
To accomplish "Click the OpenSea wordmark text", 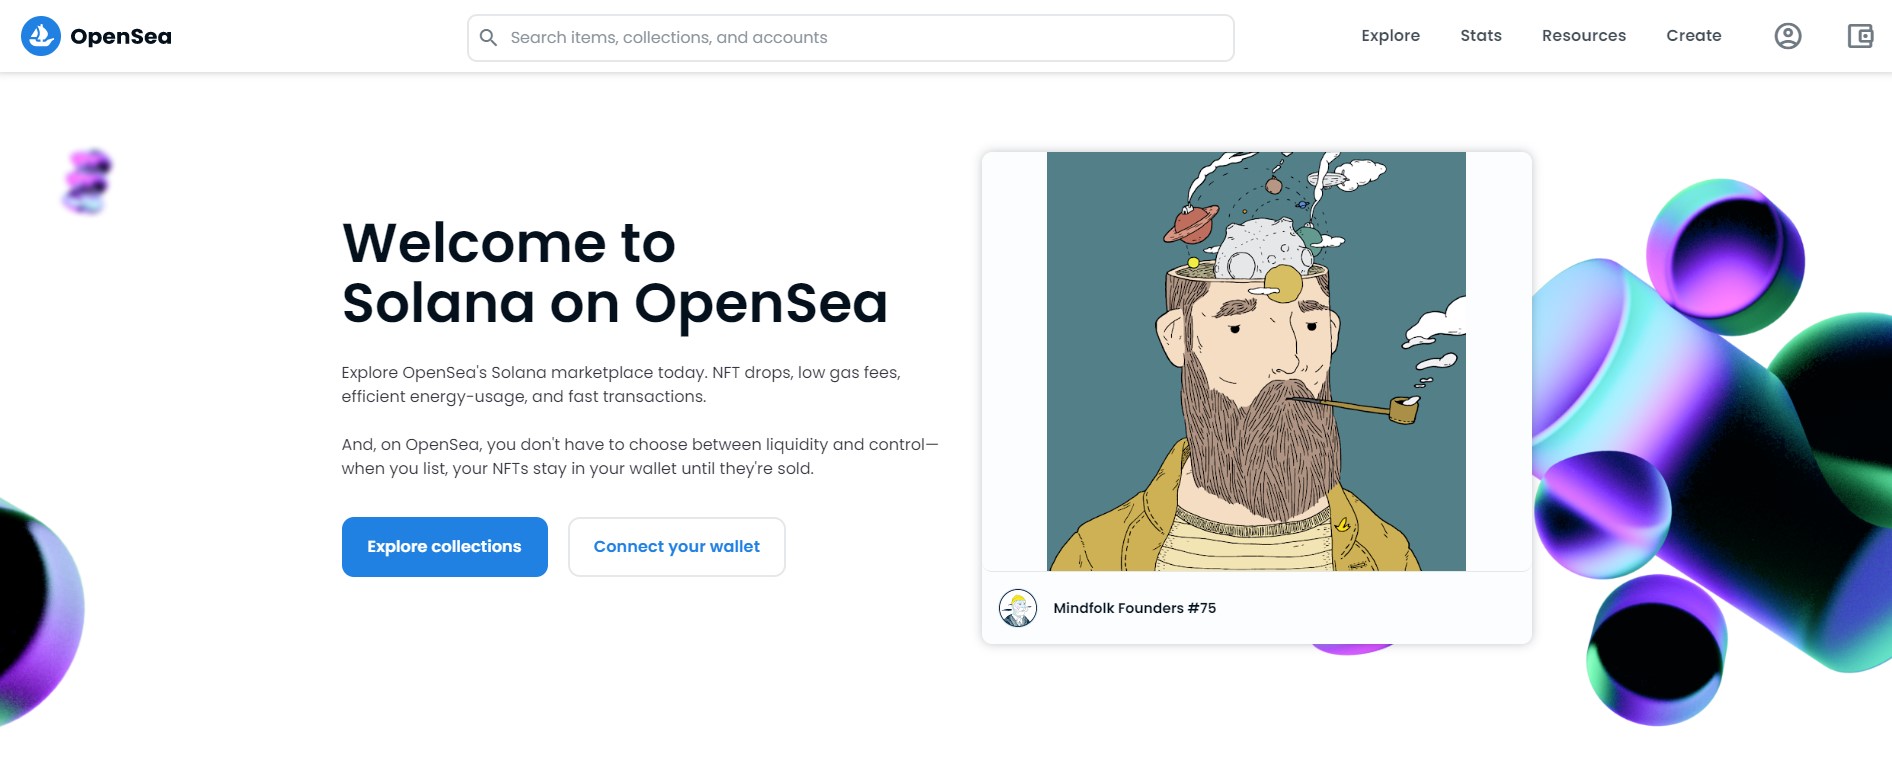I will 121,37.
